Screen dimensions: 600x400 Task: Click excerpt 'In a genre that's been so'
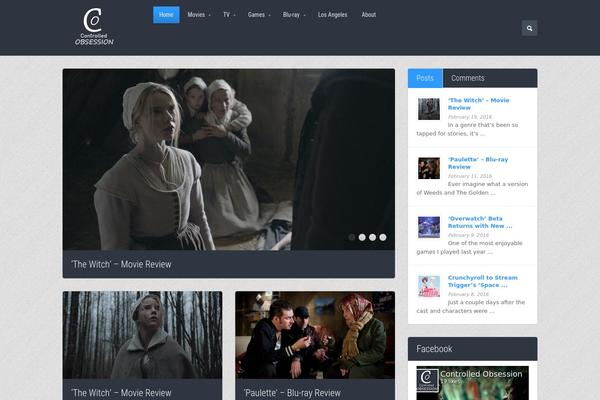coord(483,125)
